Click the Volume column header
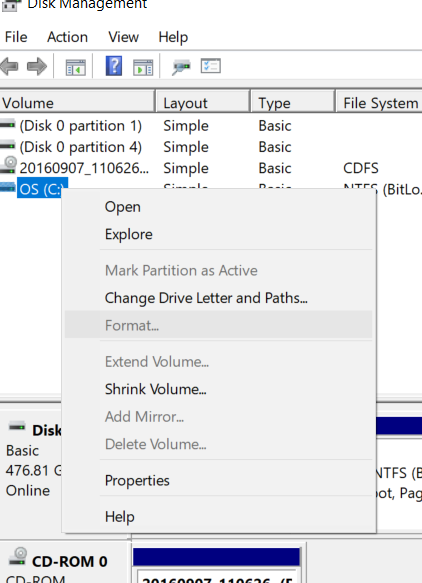 77,103
